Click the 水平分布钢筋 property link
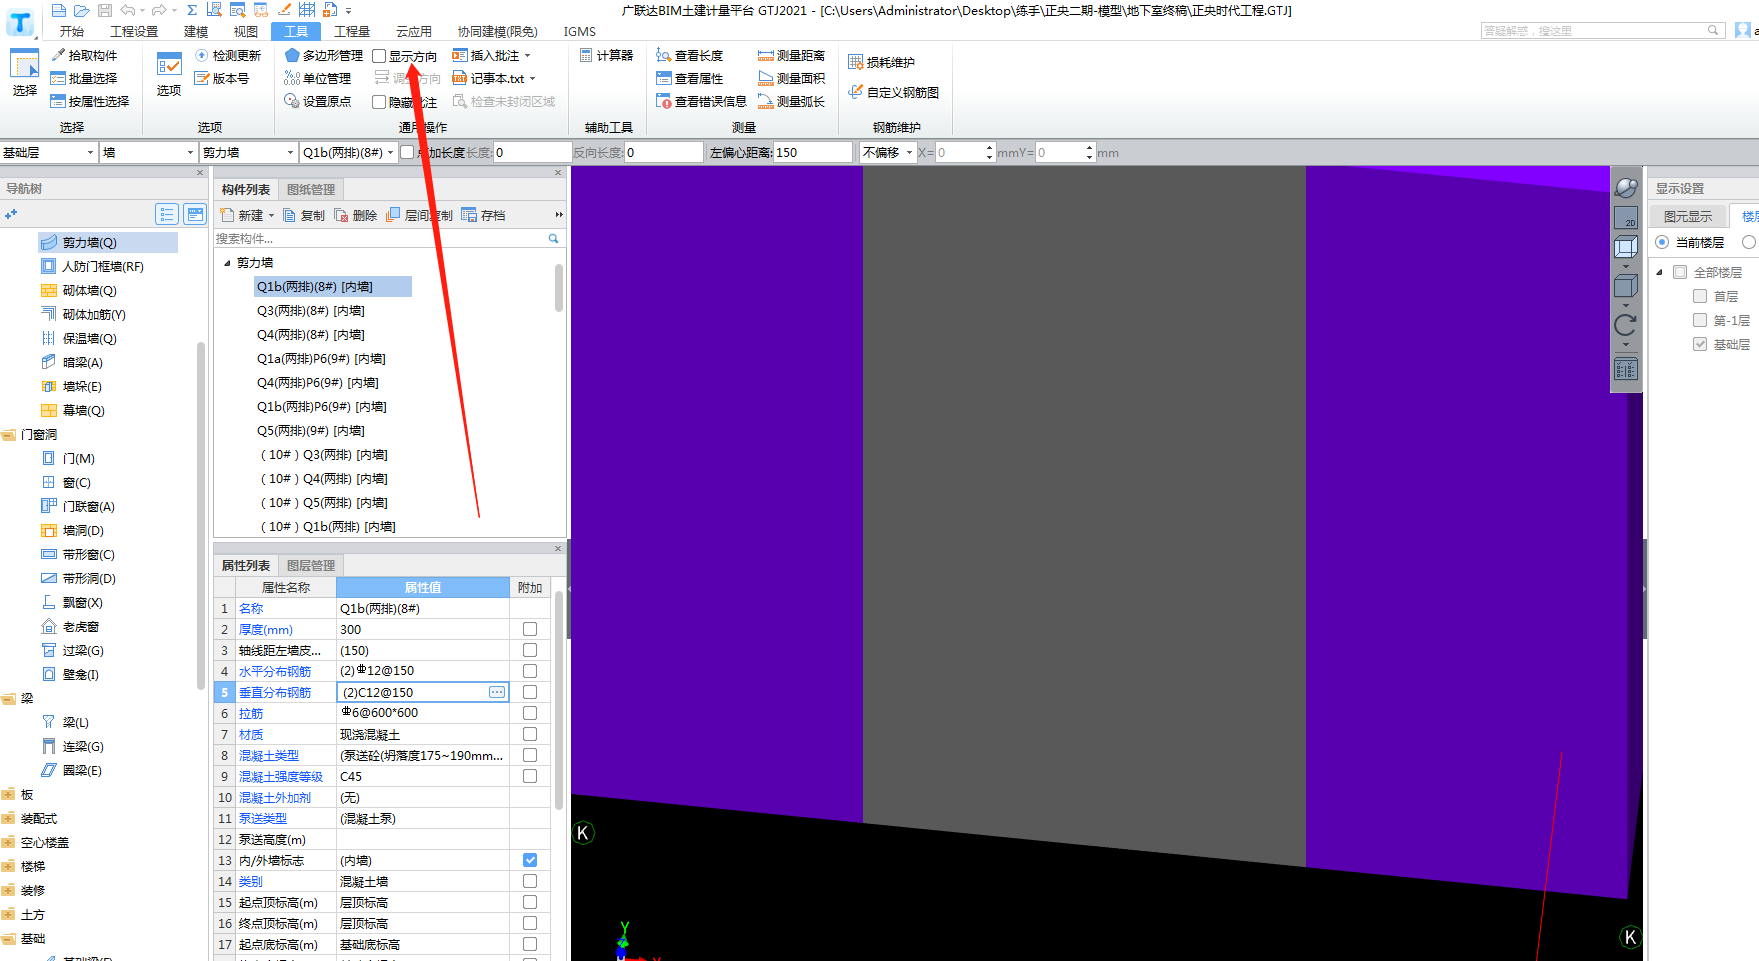 pos(275,671)
